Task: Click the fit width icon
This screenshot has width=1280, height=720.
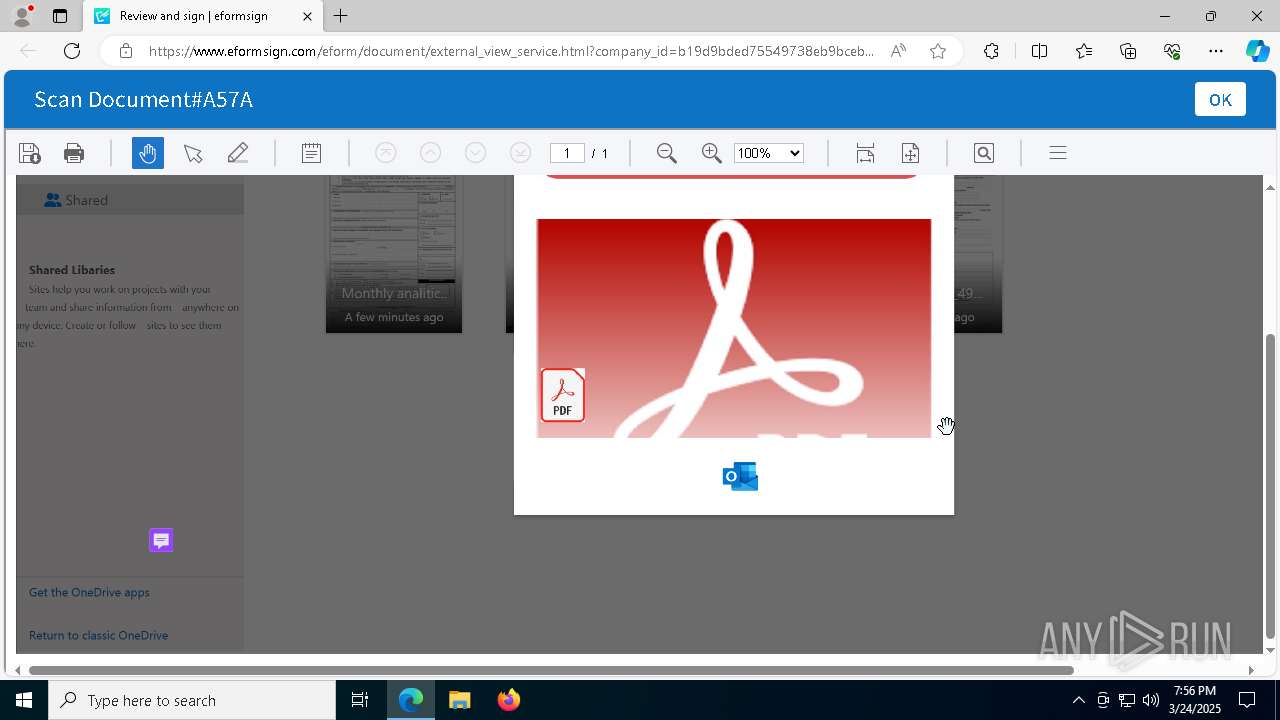Action: pos(865,153)
